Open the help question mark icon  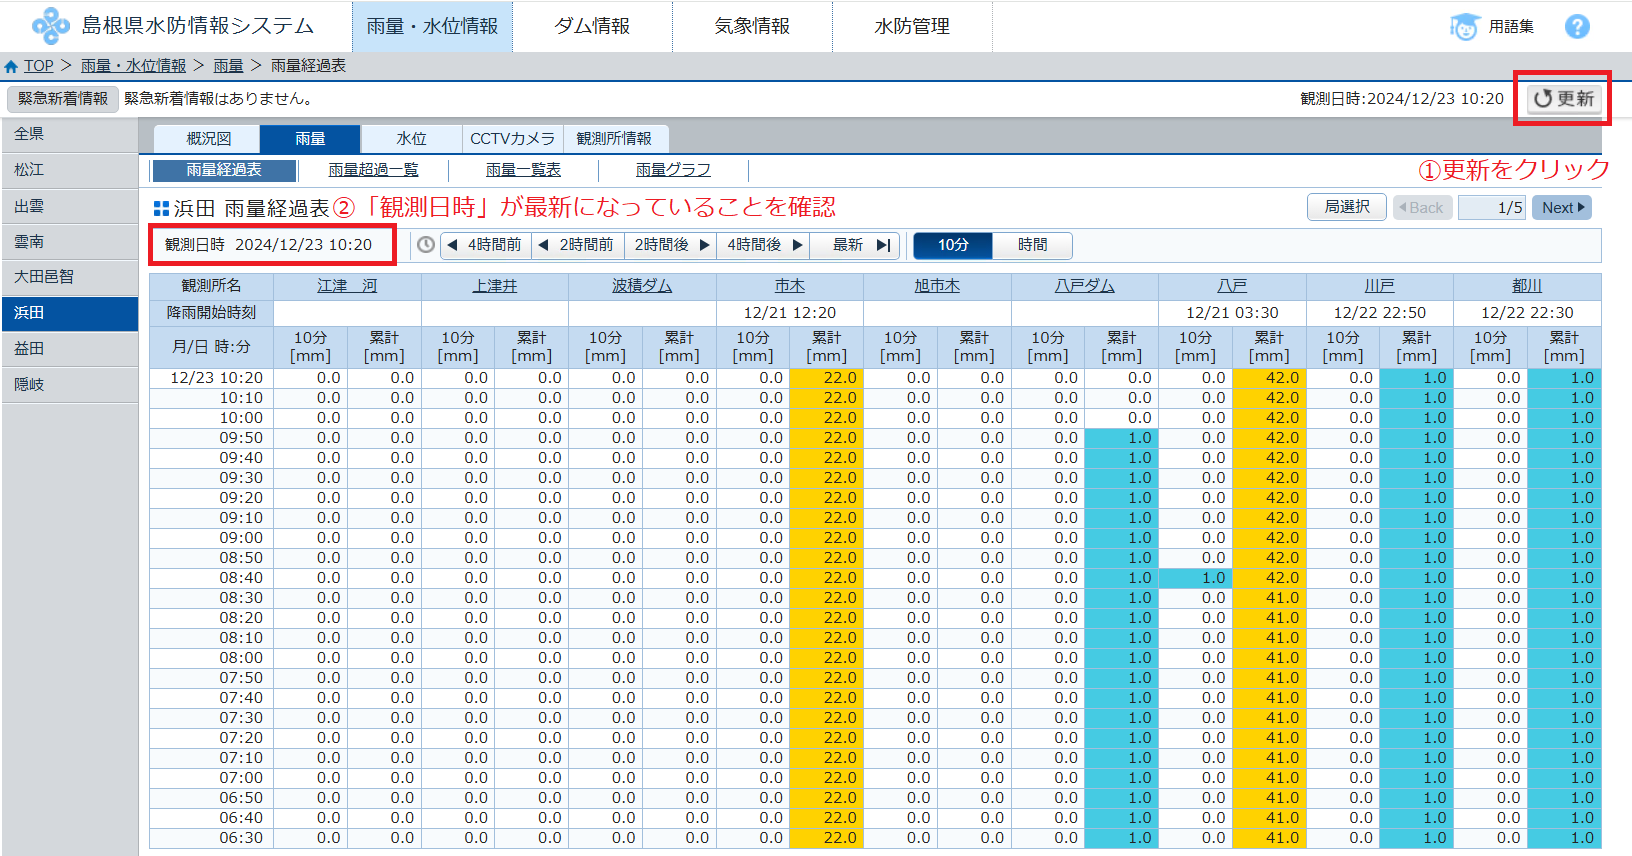[1577, 27]
